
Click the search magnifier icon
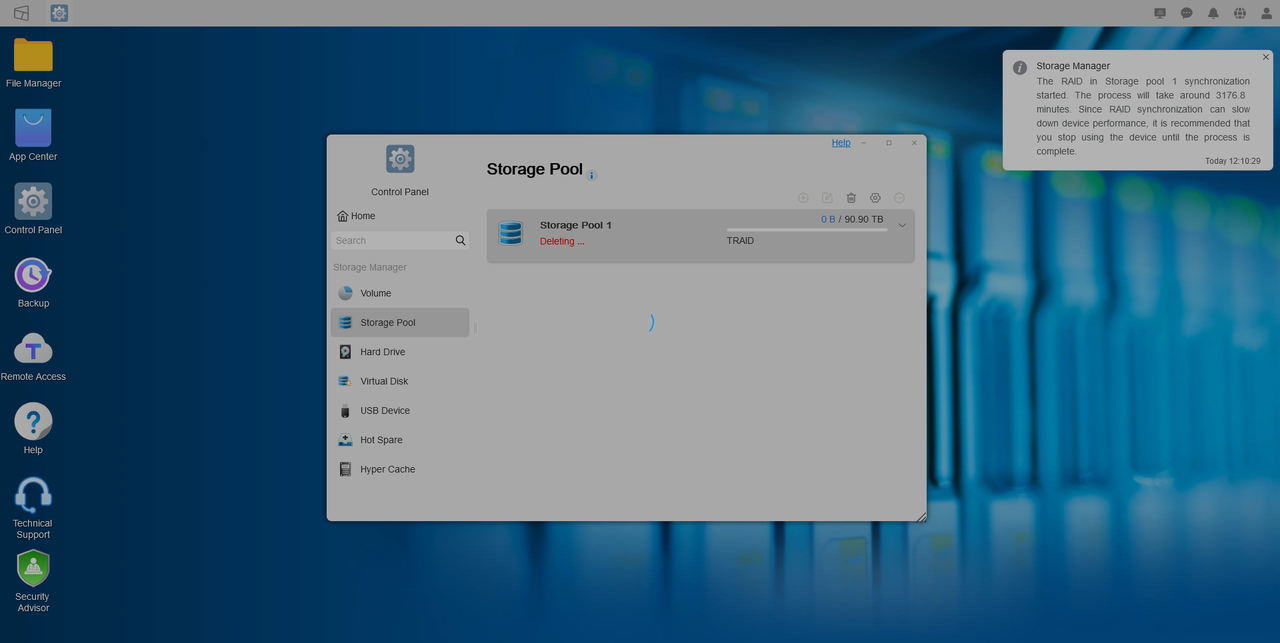click(460, 240)
